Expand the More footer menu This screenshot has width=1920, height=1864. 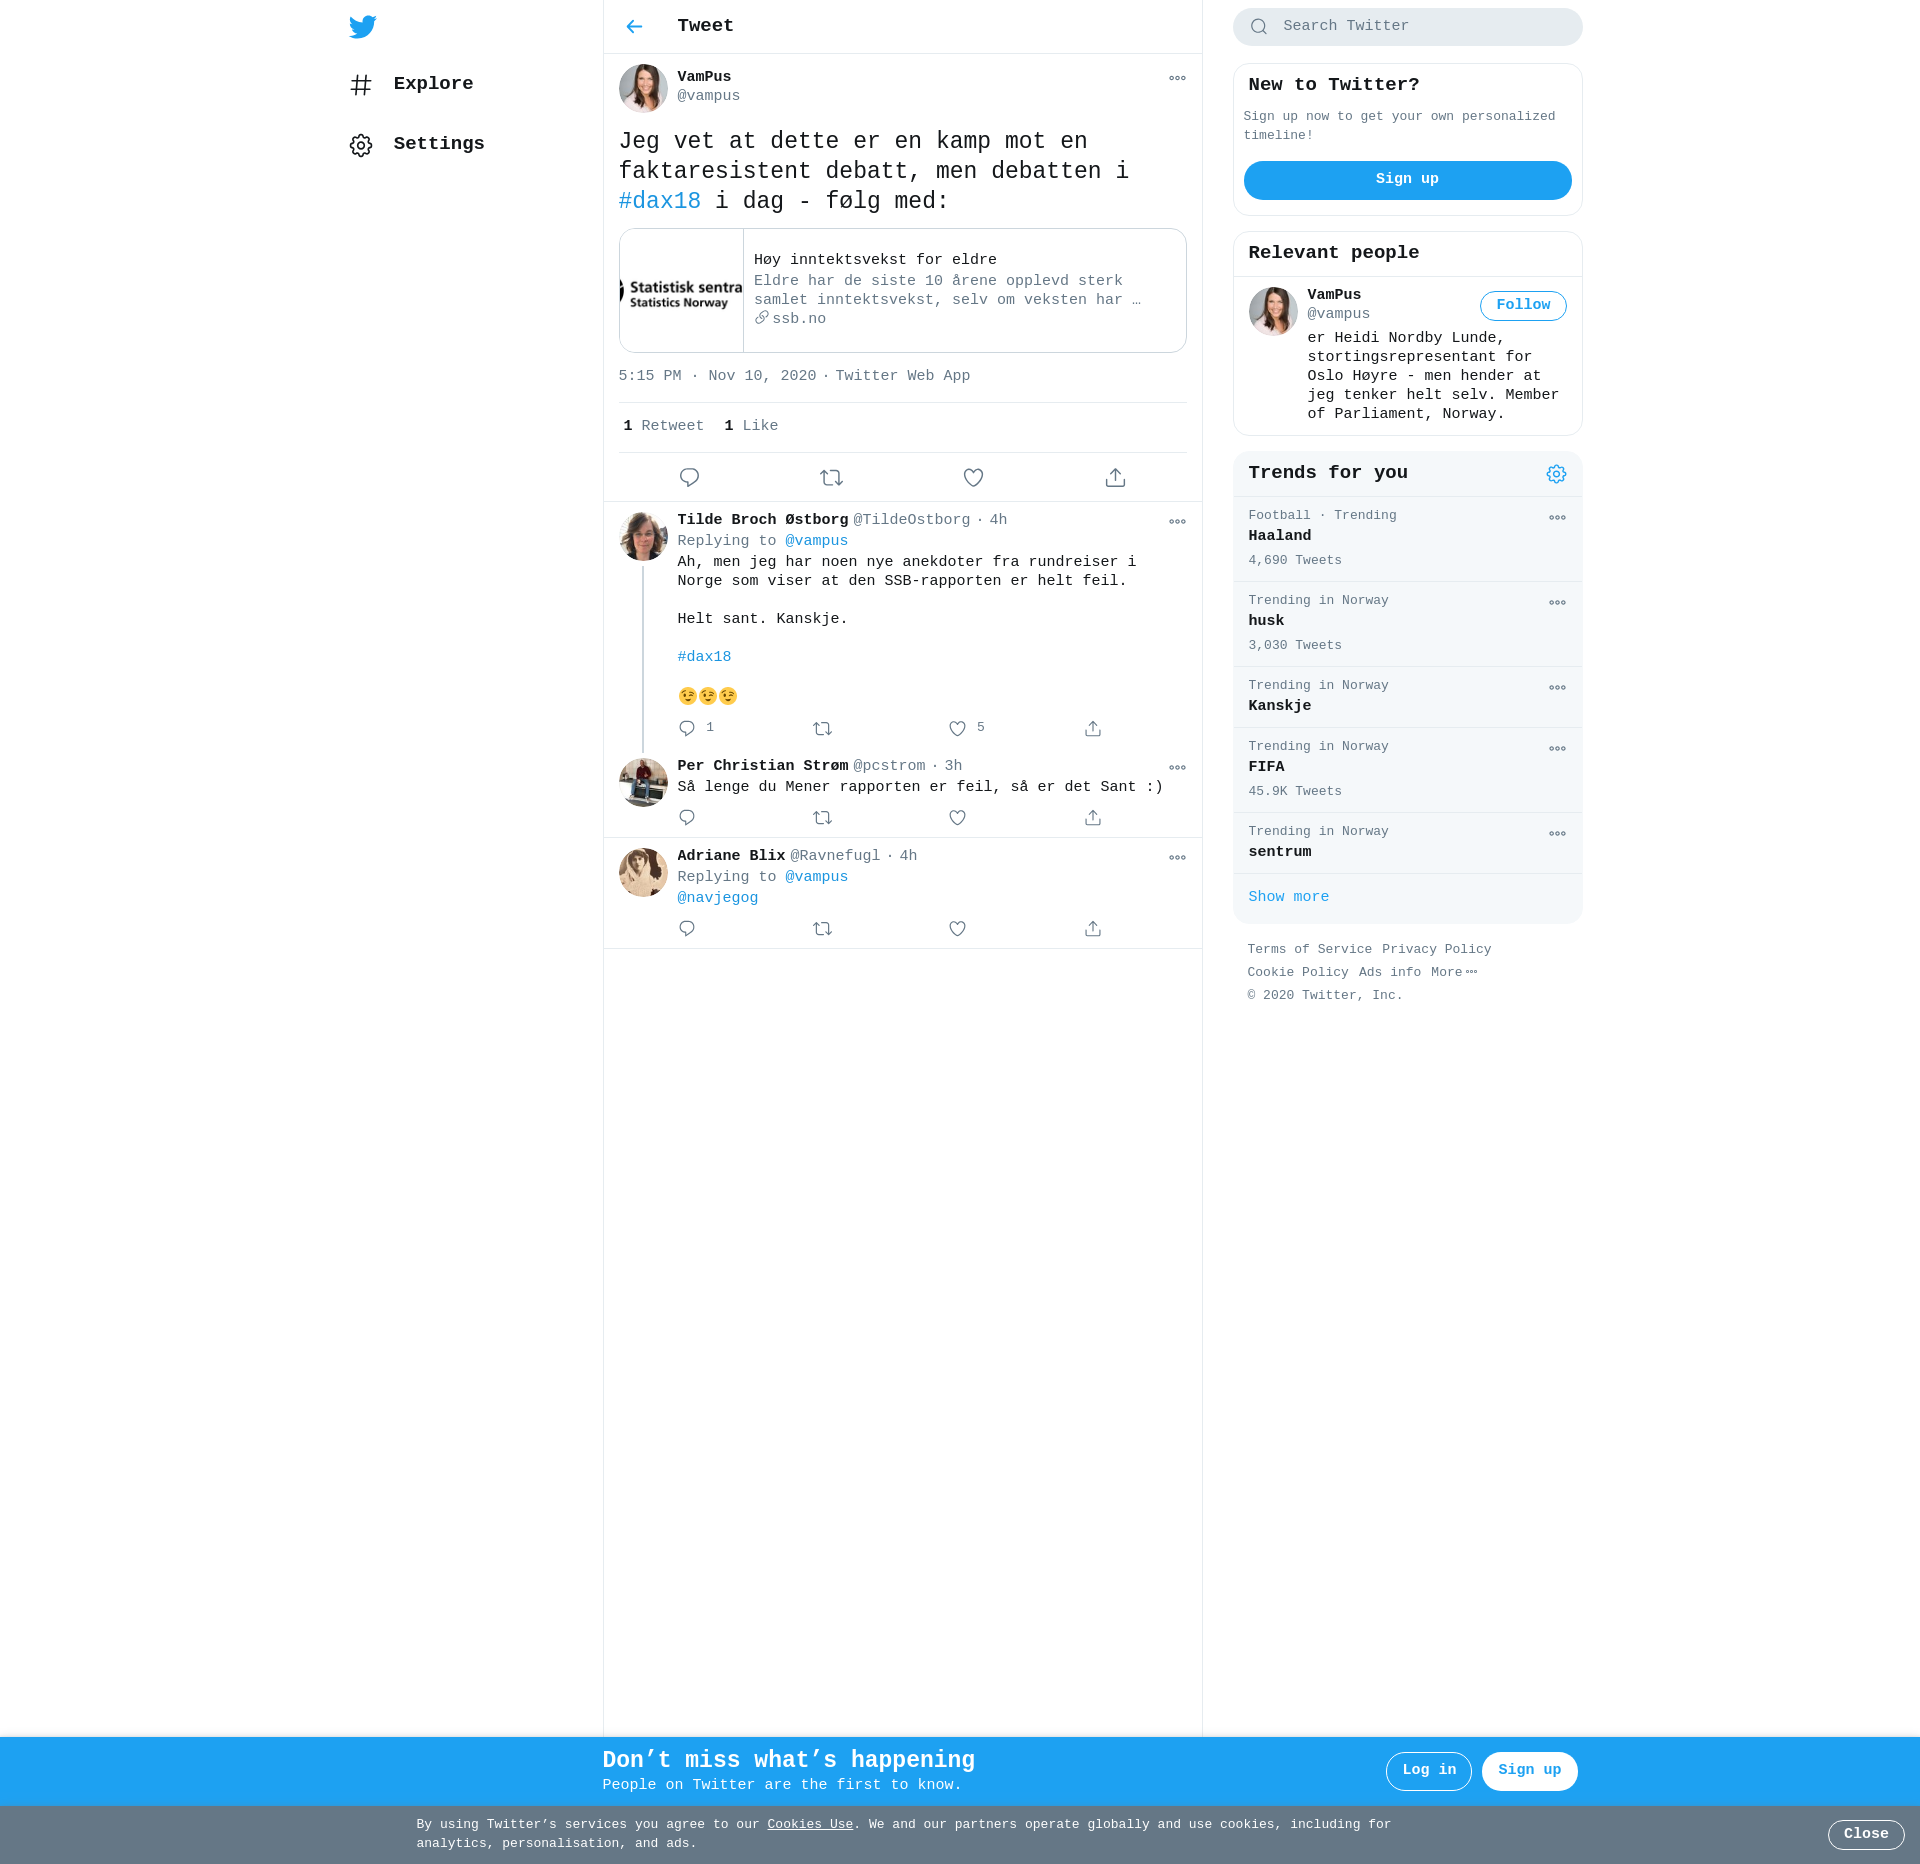1454,973
